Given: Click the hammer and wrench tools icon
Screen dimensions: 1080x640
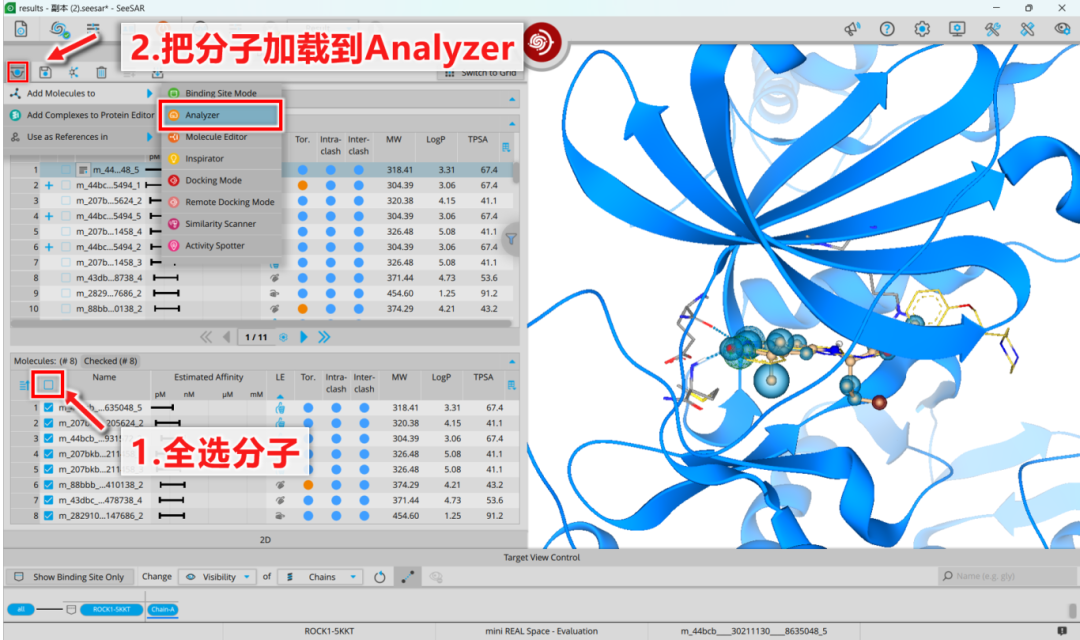Looking at the screenshot, I should point(993,29).
